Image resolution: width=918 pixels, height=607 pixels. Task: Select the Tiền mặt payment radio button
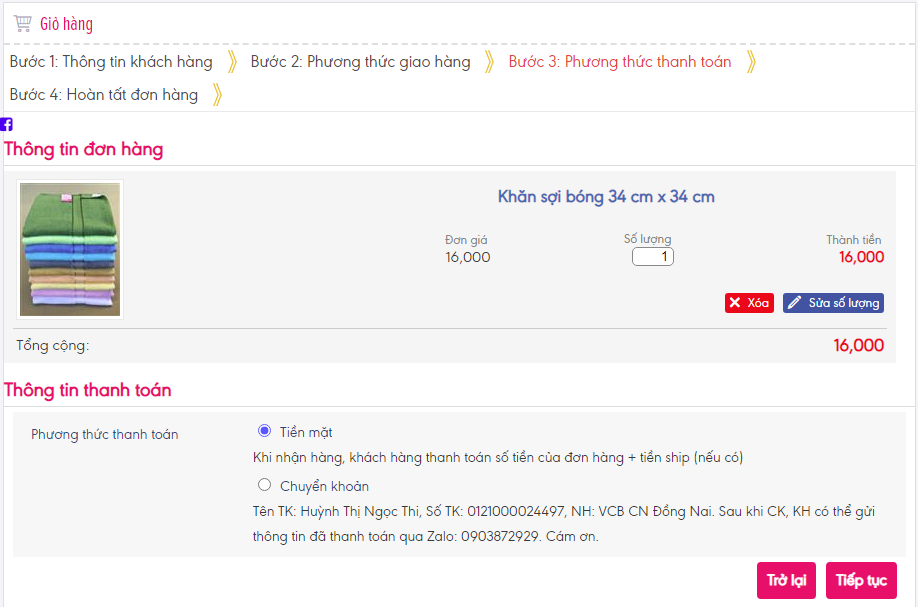point(264,431)
